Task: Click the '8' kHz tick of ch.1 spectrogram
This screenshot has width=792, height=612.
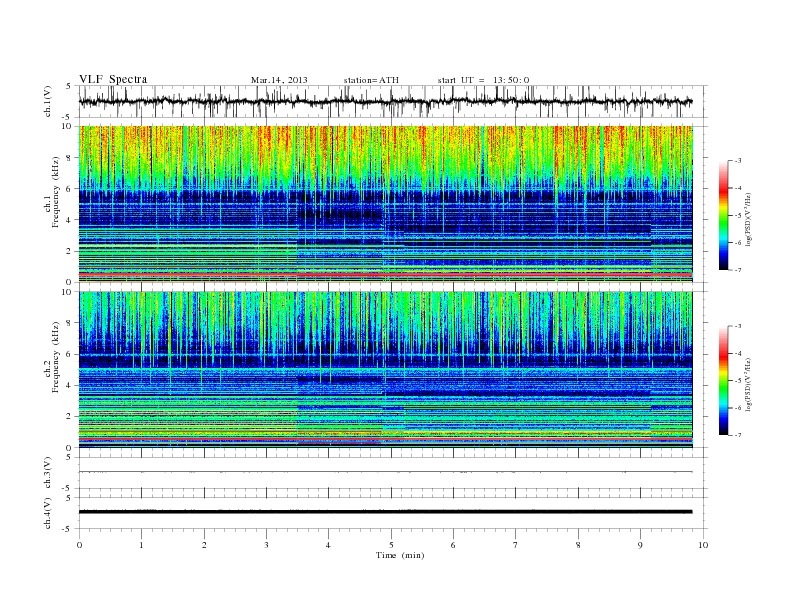Action: pos(69,158)
